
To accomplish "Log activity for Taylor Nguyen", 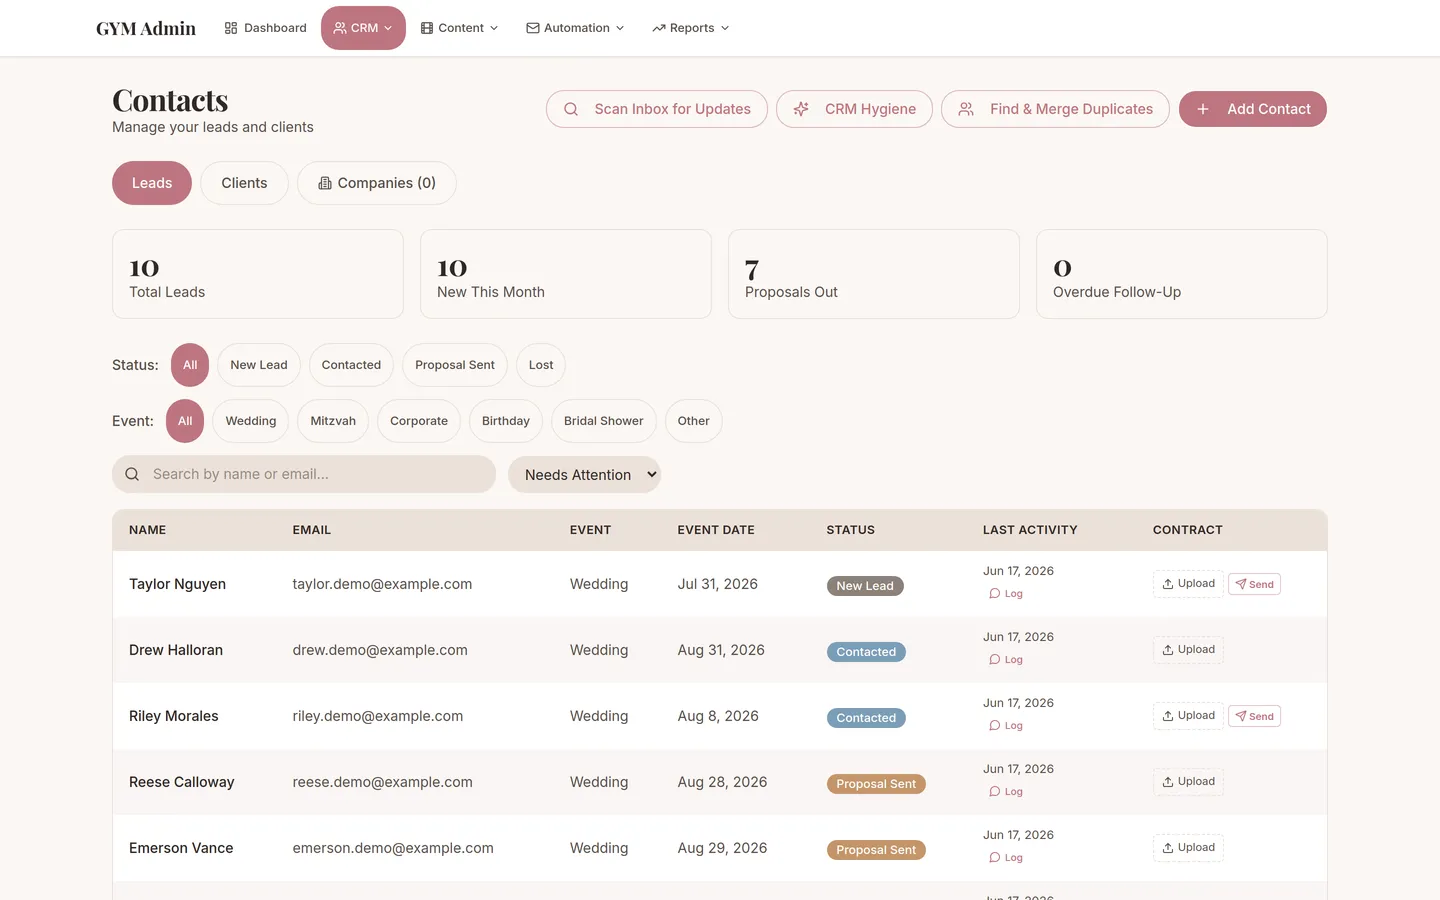I will tap(1006, 594).
